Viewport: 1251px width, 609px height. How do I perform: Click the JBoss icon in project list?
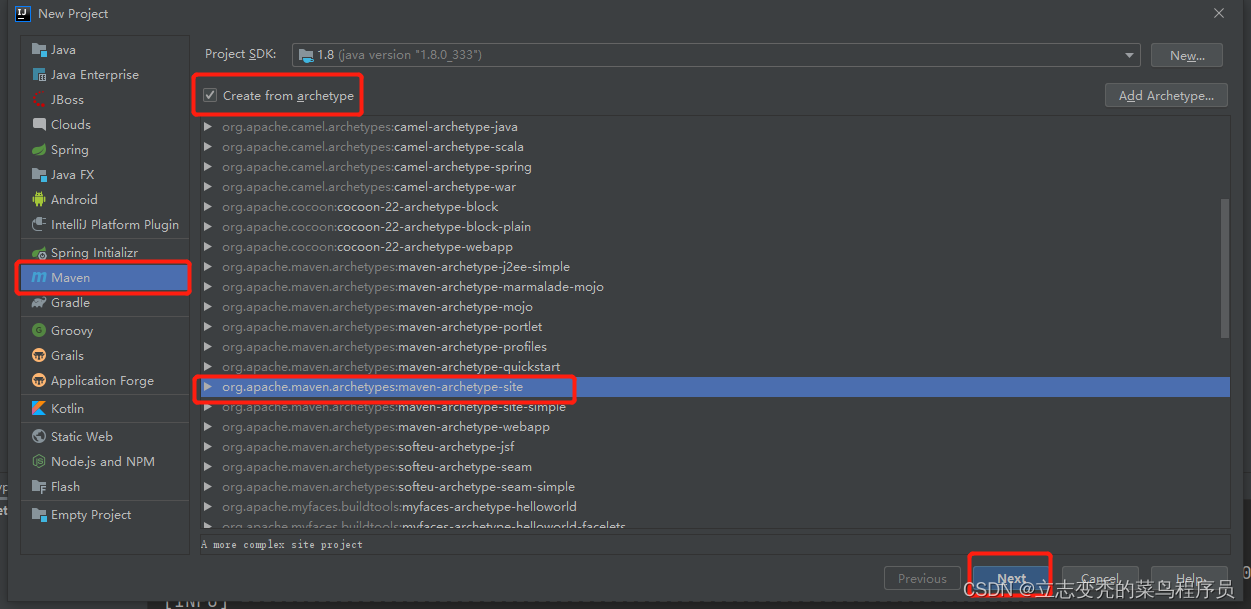click(x=39, y=100)
